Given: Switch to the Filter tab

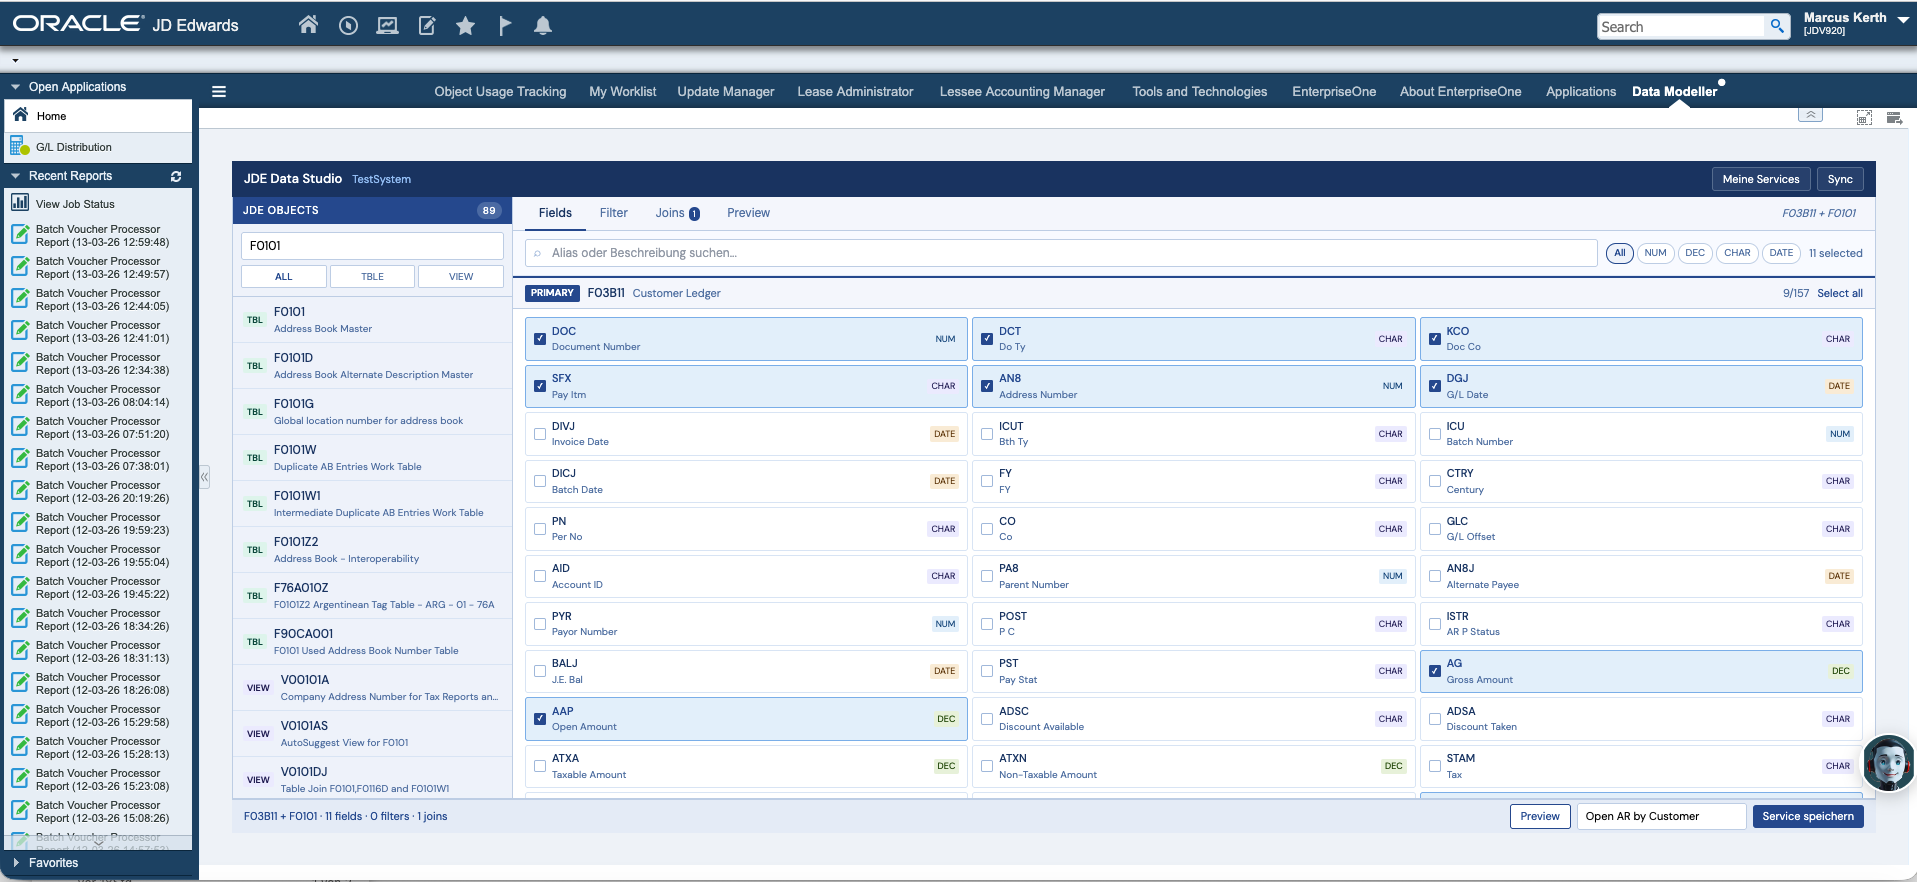Looking at the screenshot, I should [x=613, y=213].
